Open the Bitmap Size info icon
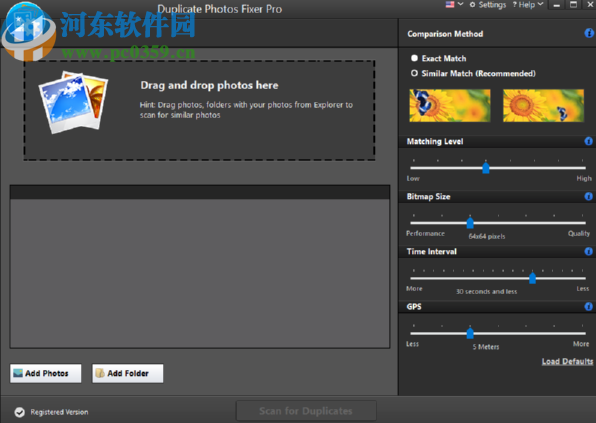This screenshot has width=596, height=423. pos(589,196)
